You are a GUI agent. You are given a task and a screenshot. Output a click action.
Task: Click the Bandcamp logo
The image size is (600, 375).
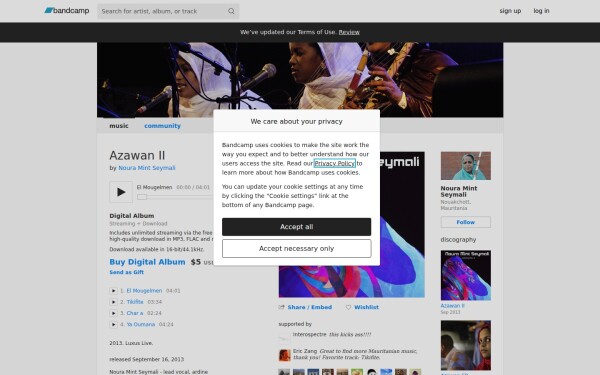click(x=67, y=11)
